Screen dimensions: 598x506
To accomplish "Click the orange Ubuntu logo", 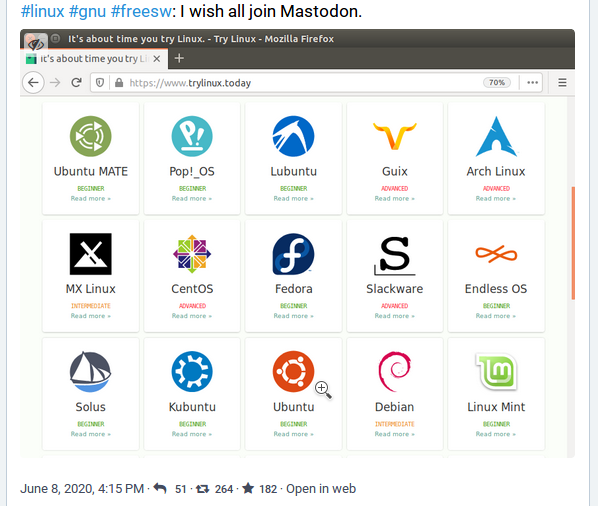I will click(x=293, y=372).
